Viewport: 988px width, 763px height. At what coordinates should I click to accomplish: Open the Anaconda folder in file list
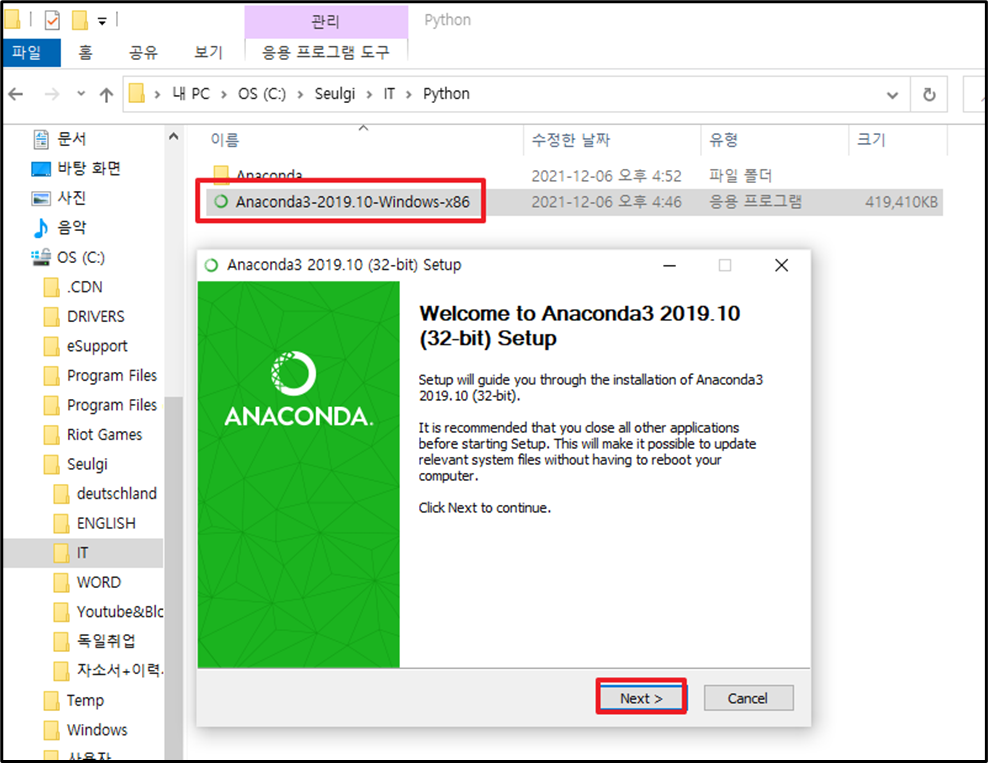click(x=268, y=175)
